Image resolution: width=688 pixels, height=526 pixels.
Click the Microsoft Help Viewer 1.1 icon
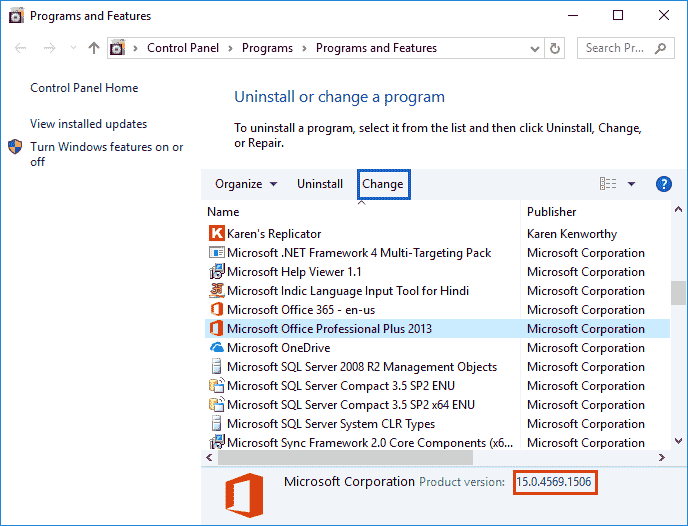[216, 272]
